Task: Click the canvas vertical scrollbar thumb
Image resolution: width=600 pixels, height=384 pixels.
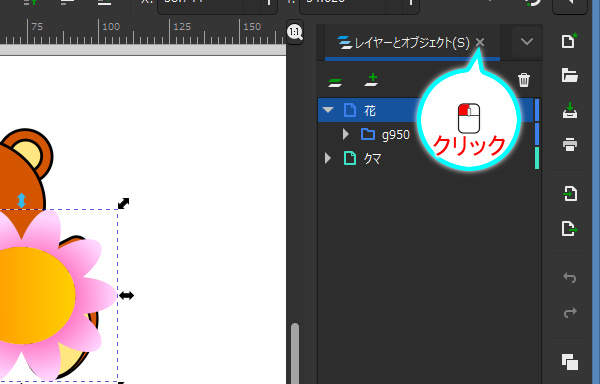Action: coord(295,353)
